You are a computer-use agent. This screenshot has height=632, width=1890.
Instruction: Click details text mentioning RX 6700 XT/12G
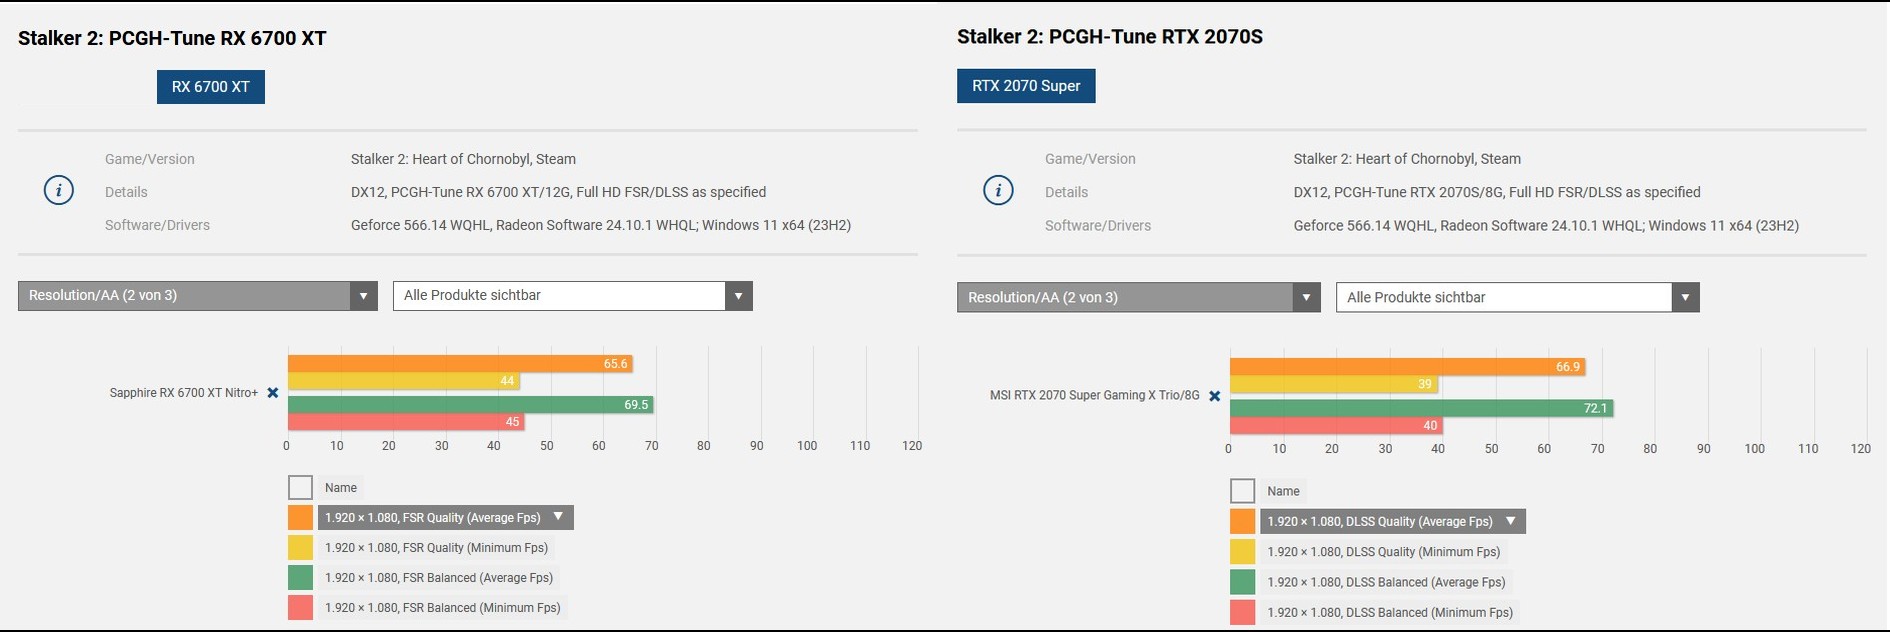point(558,192)
